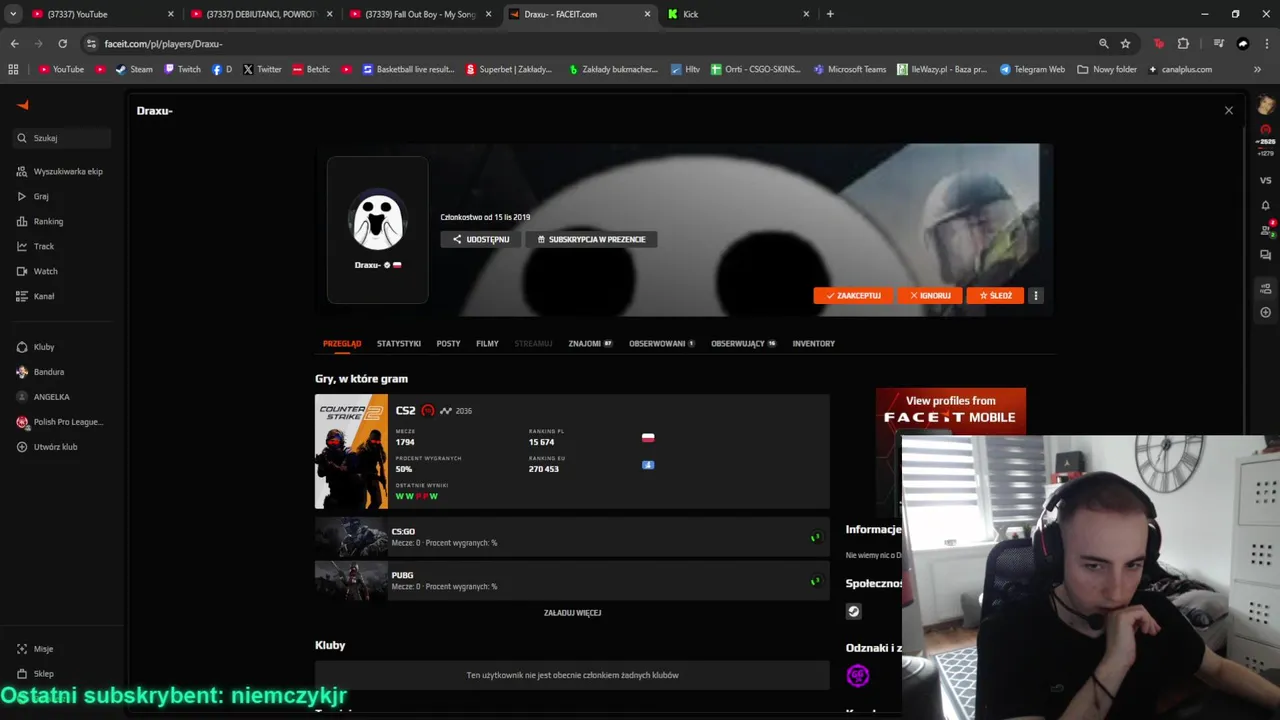Show more bookmarks with chevron
The width and height of the screenshot is (1280, 720).
[x=1257, y=70]
